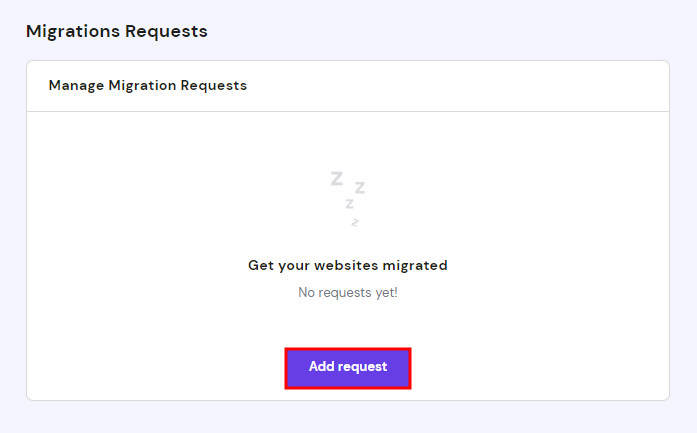Click the second-largest Z of sleep icon
This screenshot has width=697, height=433.
click(359, 187)
